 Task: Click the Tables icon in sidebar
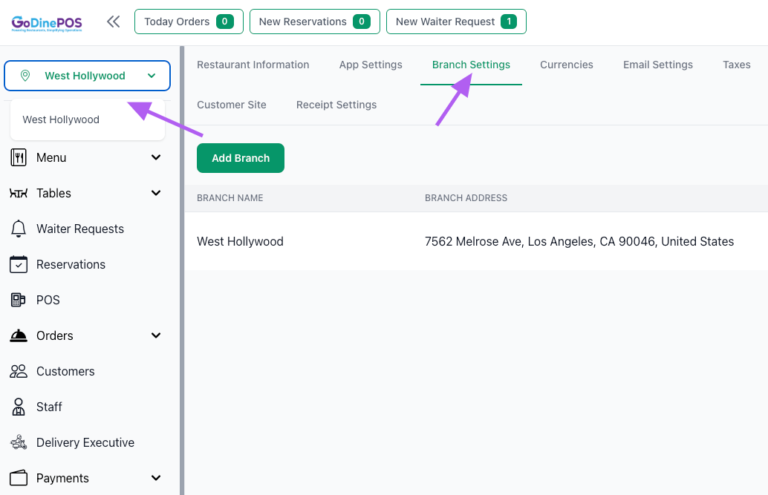(x=19, y=193)
